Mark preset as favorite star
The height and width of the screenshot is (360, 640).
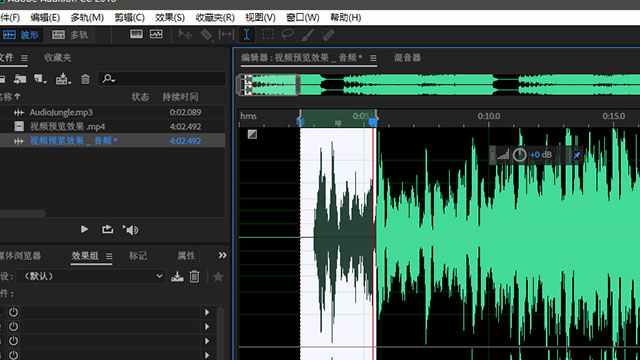tap(218, 276)
